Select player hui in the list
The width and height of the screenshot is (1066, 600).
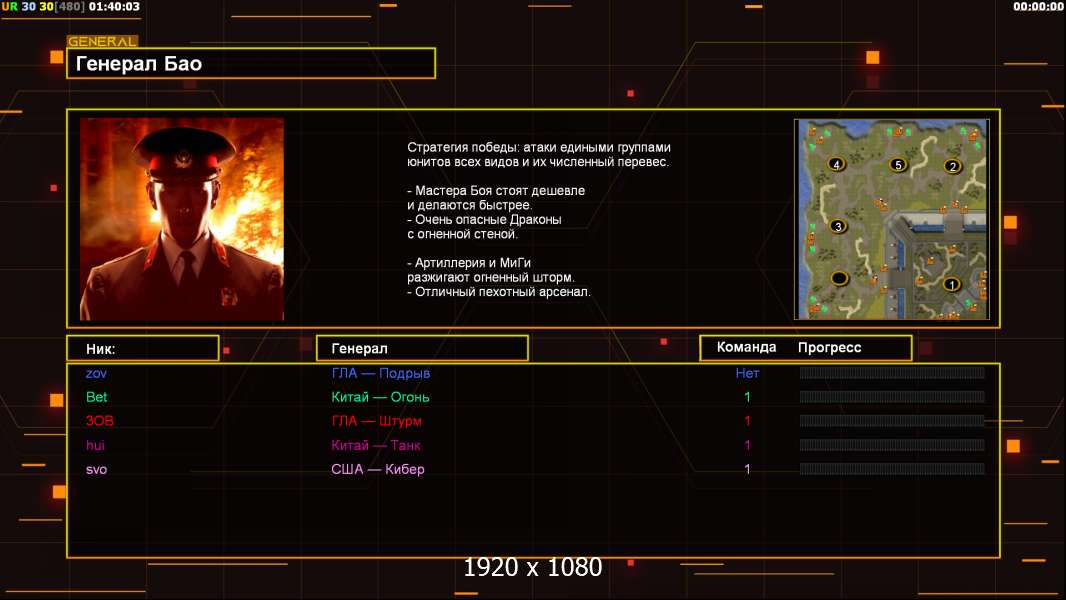95,445
